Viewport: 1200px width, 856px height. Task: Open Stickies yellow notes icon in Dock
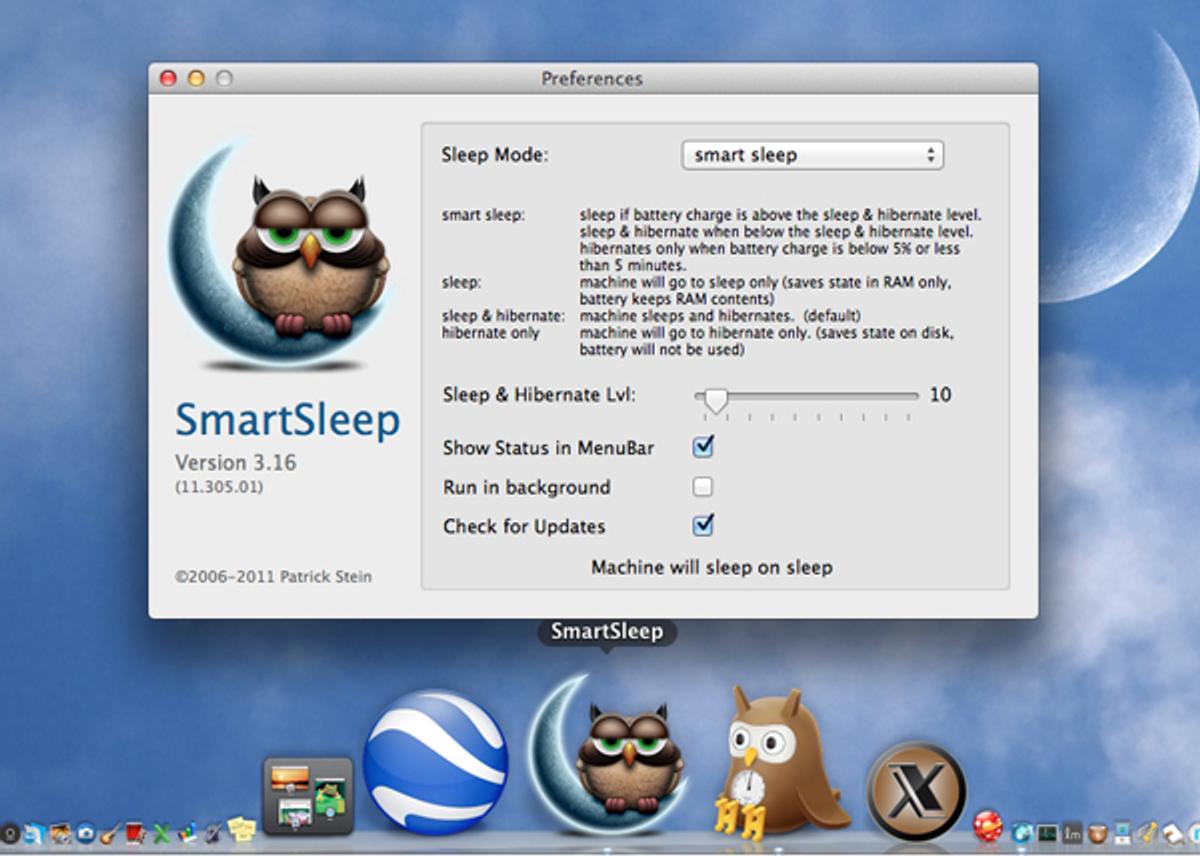241,831
